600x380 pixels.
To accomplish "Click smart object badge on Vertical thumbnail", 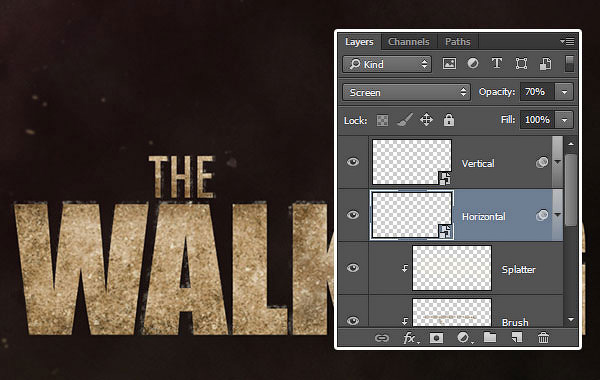I will coord(444,178).
